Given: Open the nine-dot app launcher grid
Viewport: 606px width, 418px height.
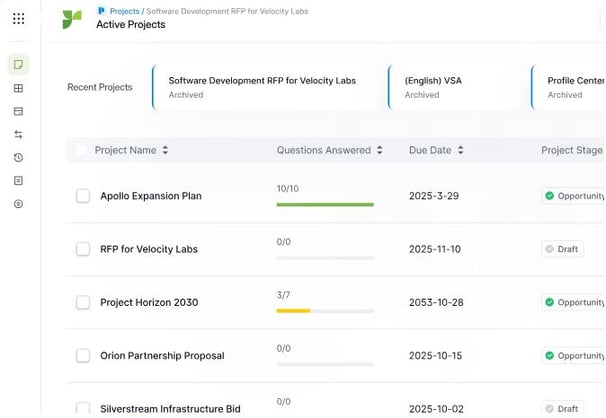Looking at the screenshot, I should pyautogui.click(x=19, y=18).
